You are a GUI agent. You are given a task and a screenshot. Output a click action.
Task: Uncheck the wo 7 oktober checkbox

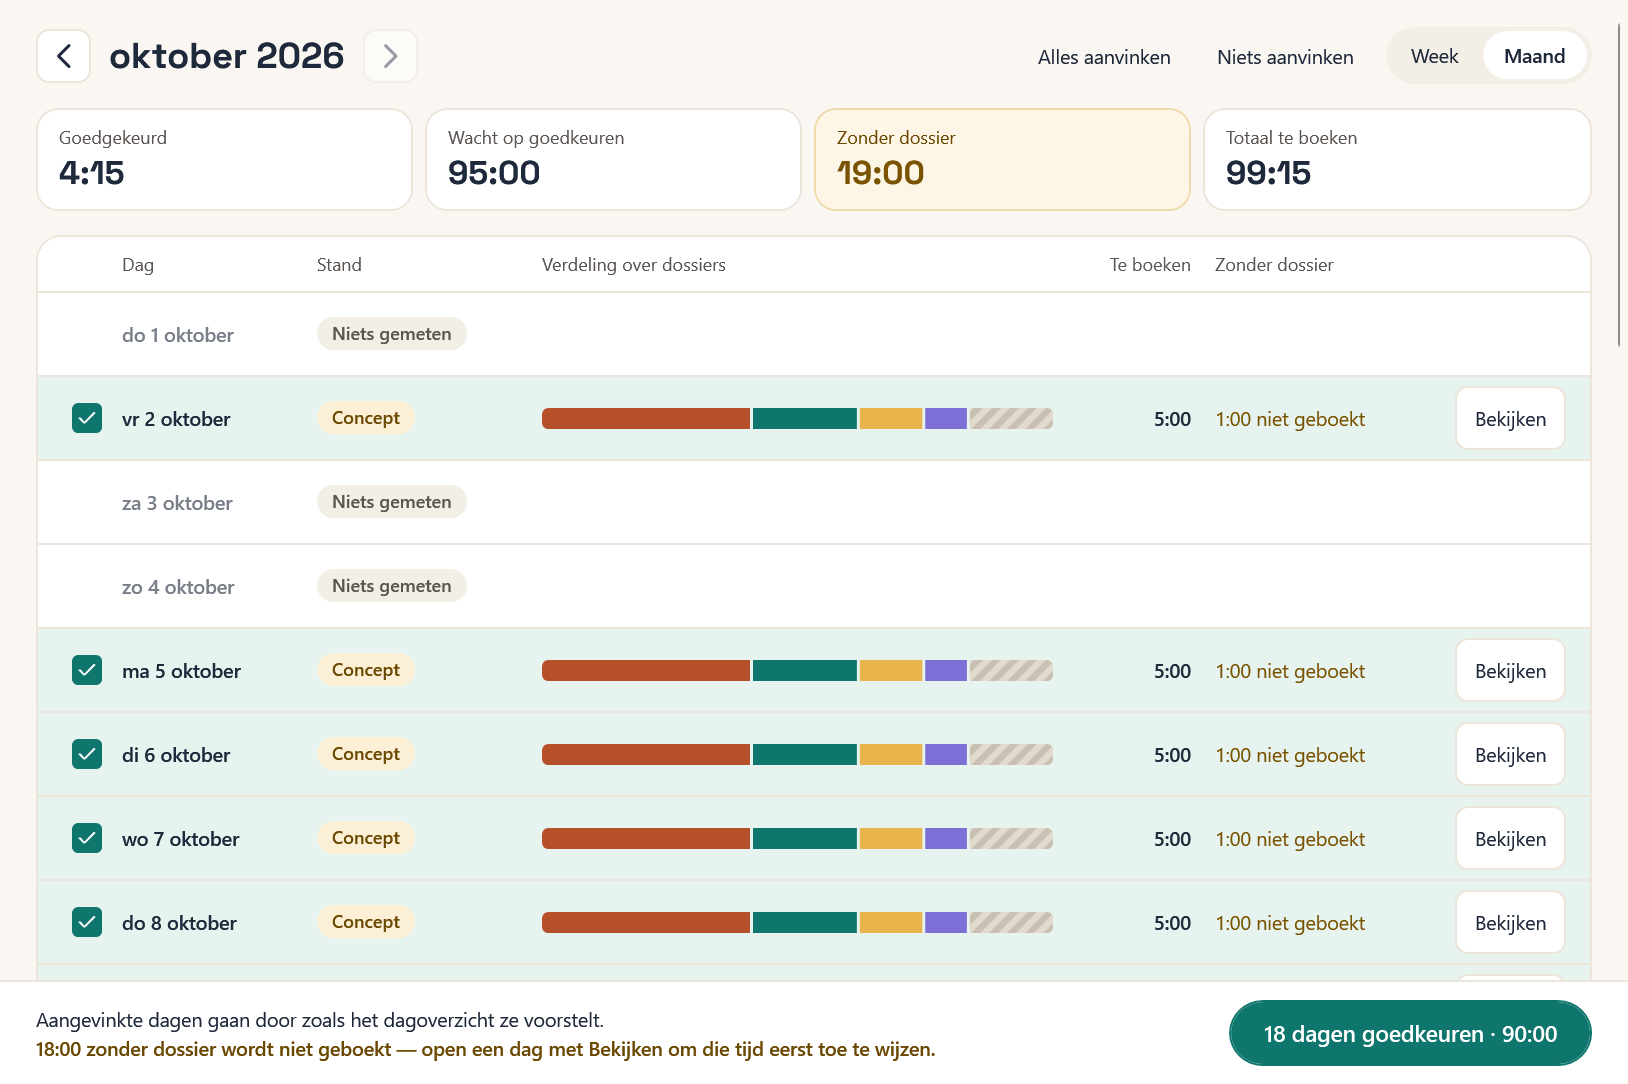[x=87, y=838]
